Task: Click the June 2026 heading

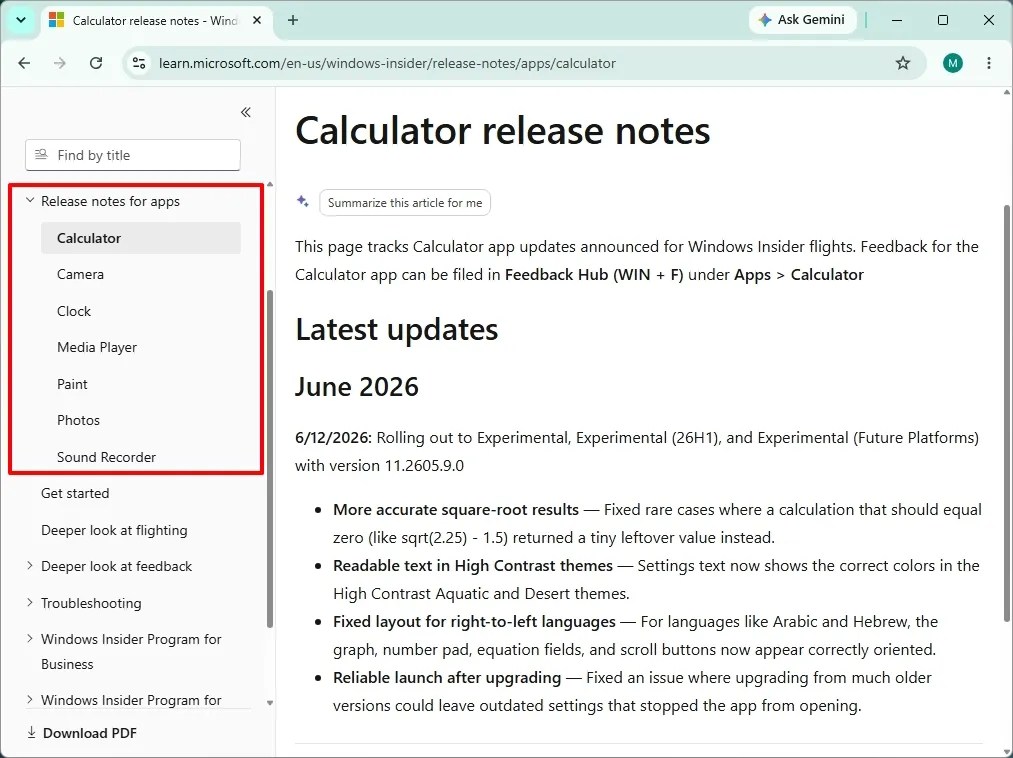Action: pyautogui.click(x=357, y=386)
